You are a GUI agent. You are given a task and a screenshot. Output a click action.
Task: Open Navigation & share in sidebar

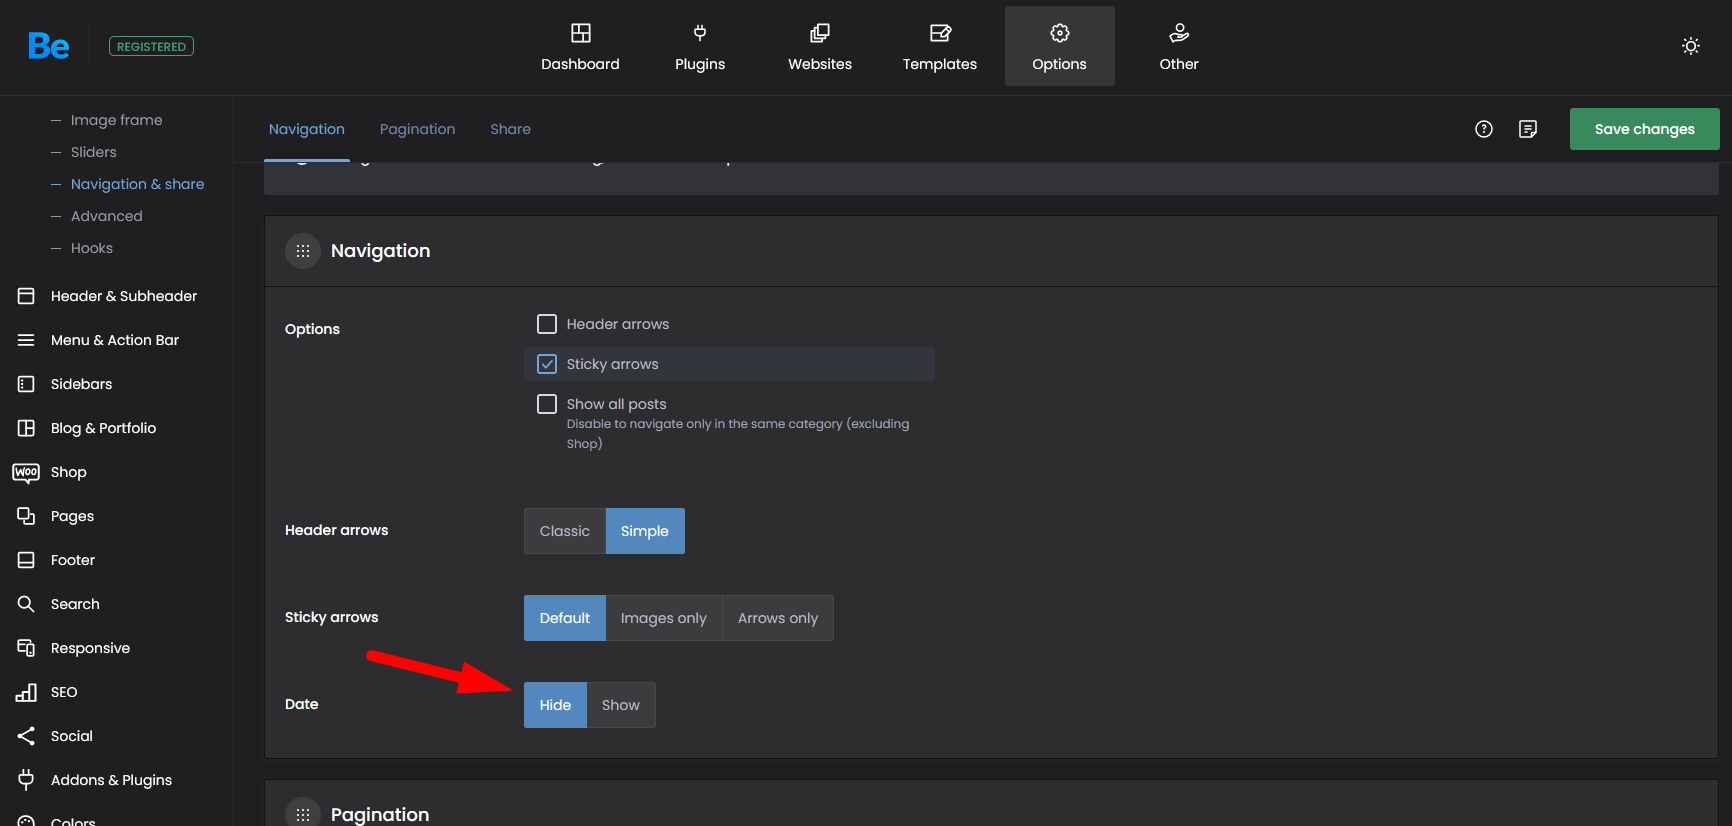138,184
